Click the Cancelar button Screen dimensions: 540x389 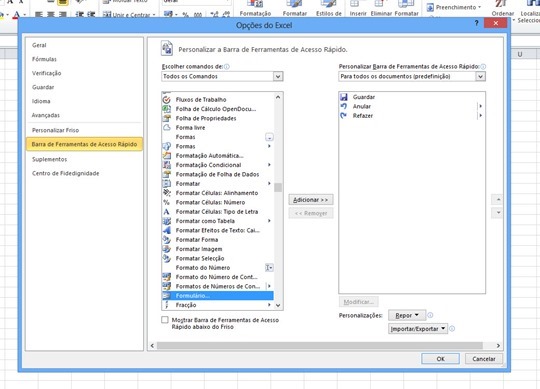tap(484, 359)
